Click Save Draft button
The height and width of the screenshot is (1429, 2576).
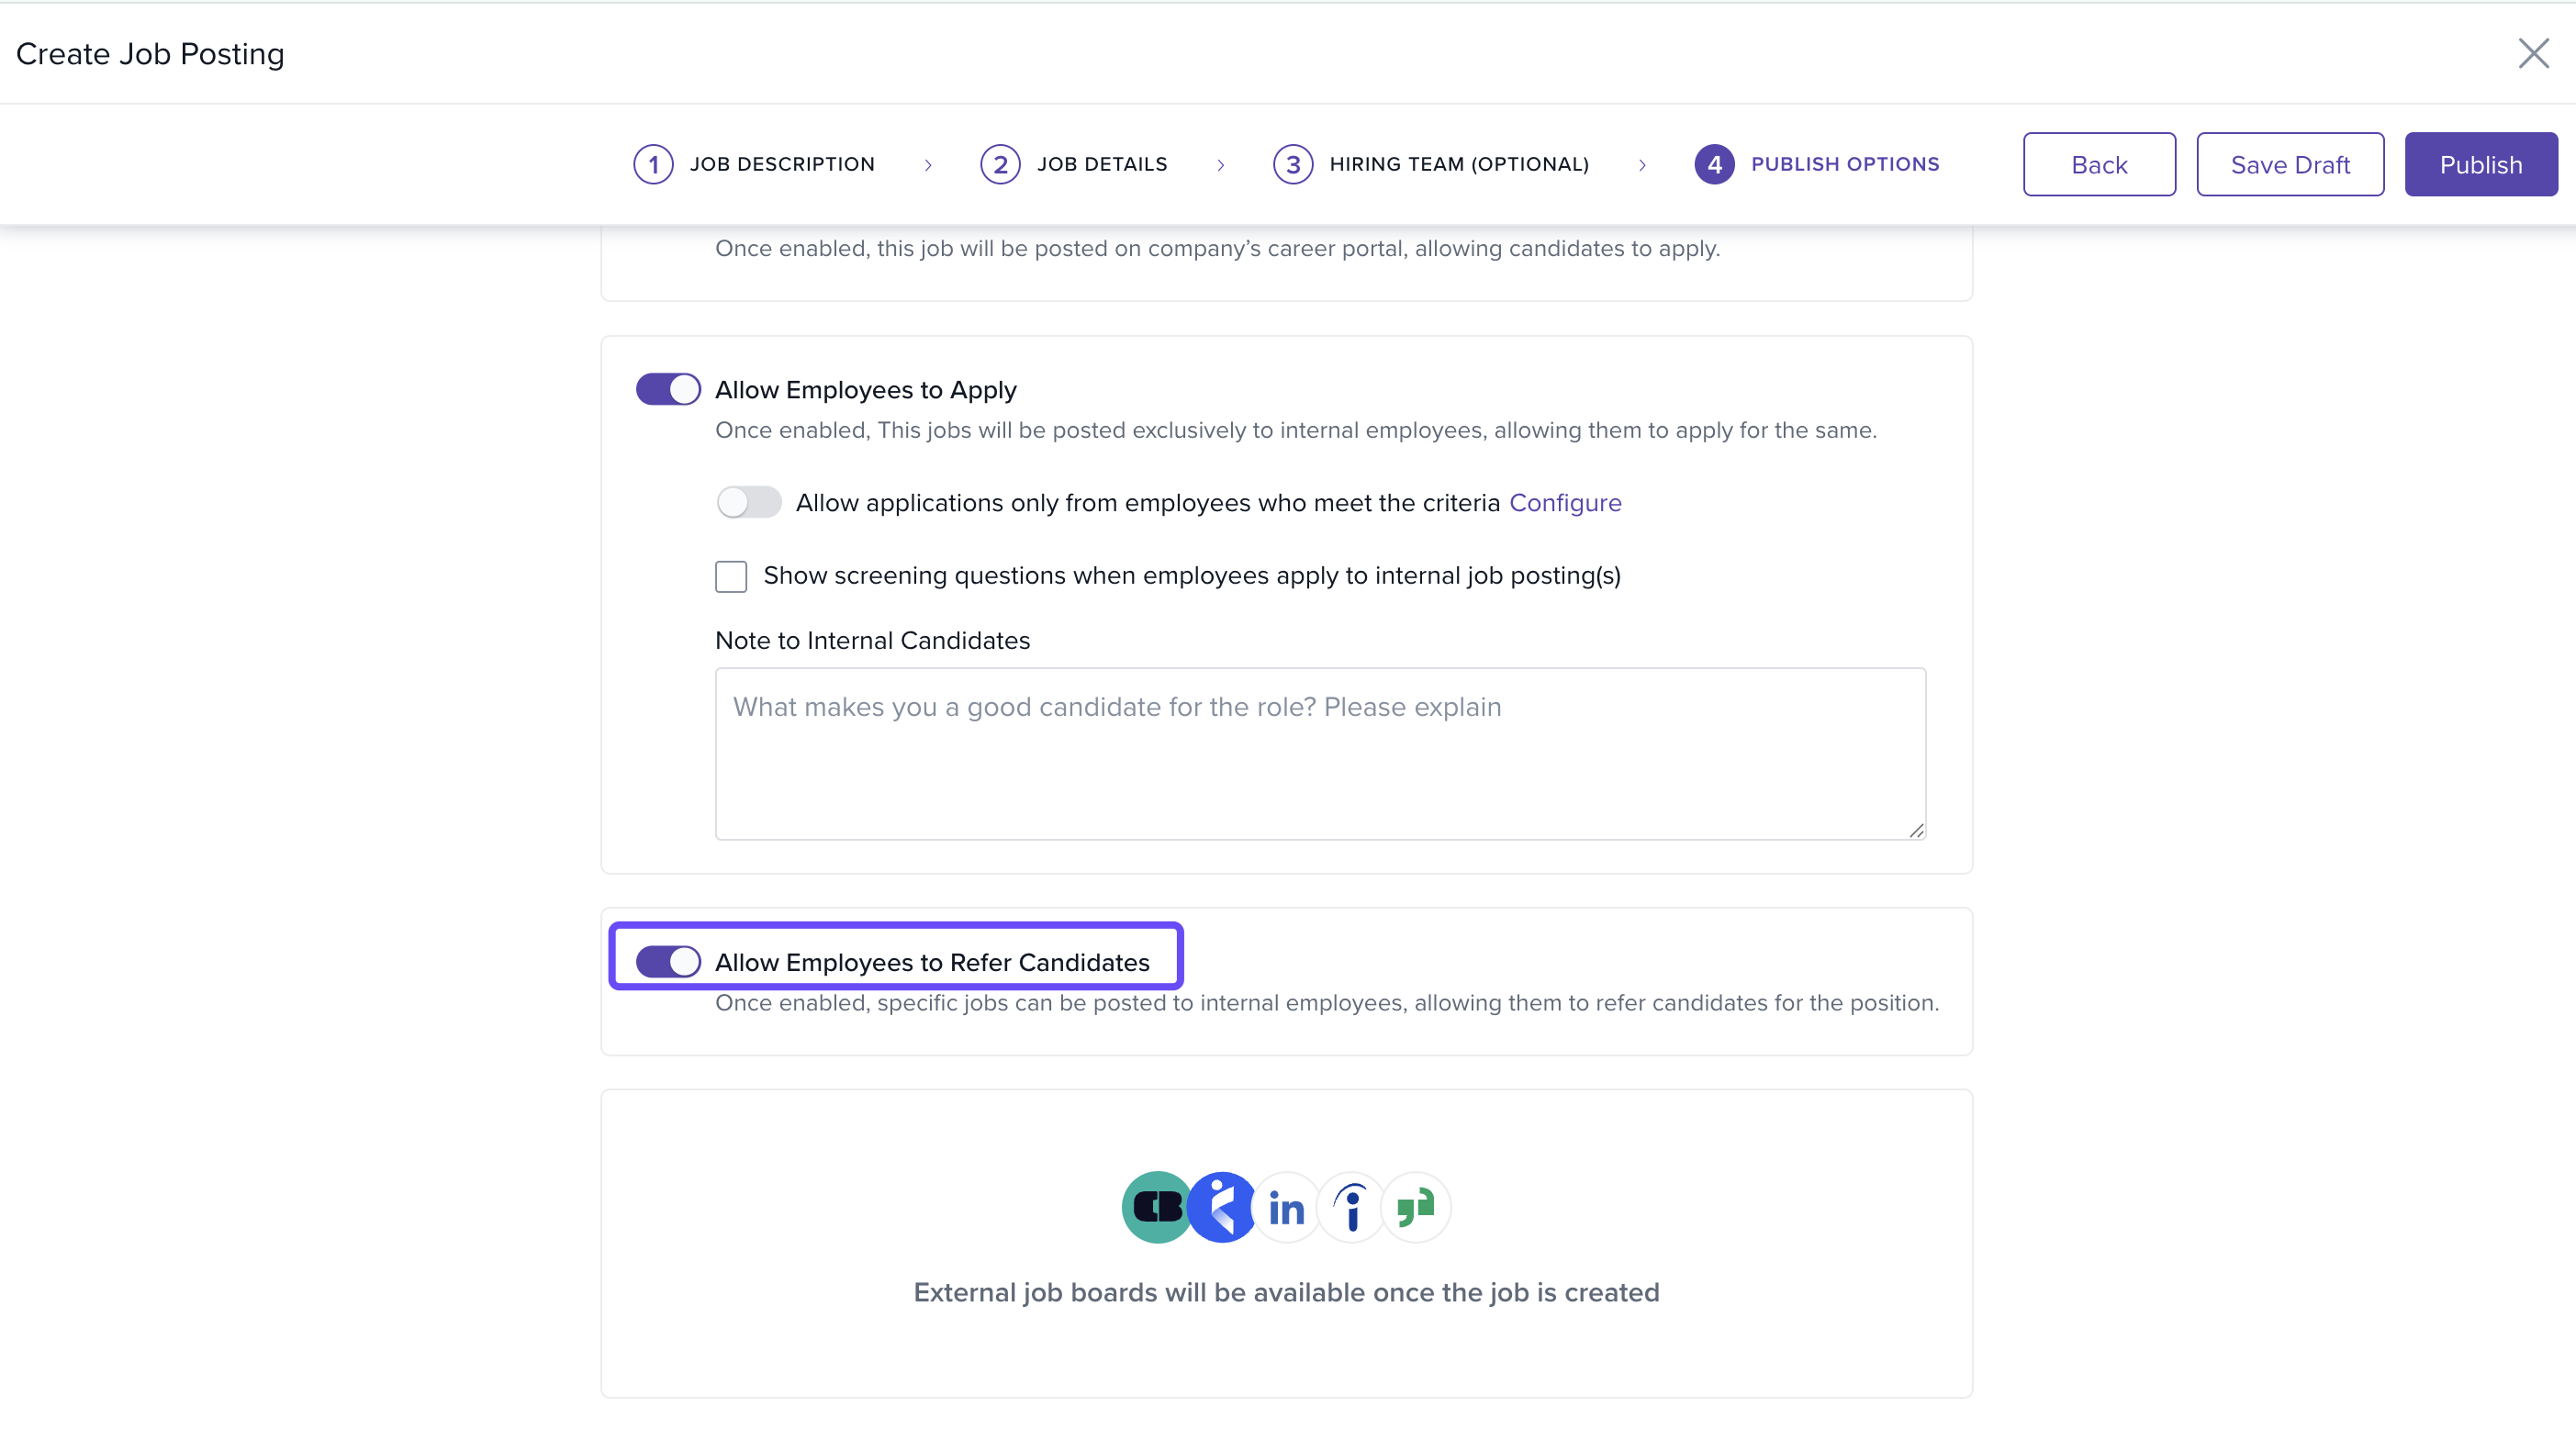[2289, 164]
